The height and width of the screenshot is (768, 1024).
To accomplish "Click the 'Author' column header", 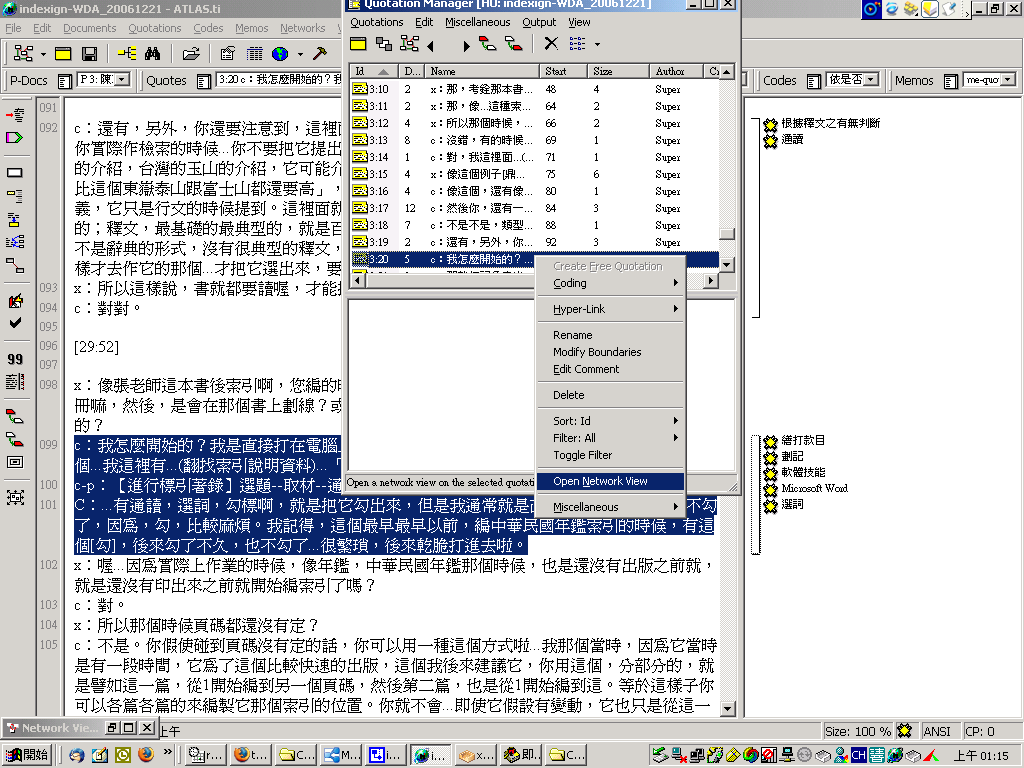I will (677, 71).
